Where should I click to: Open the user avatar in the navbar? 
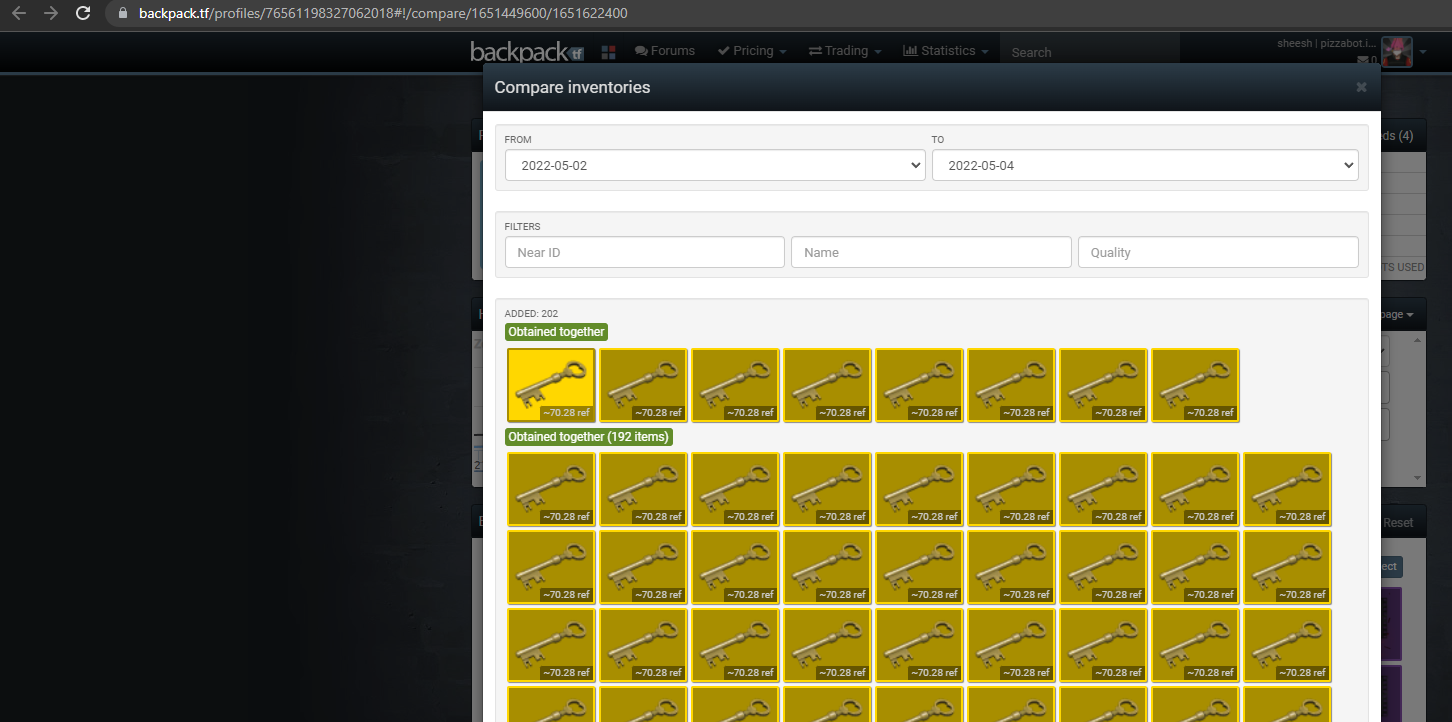(x=1397, y=52)
